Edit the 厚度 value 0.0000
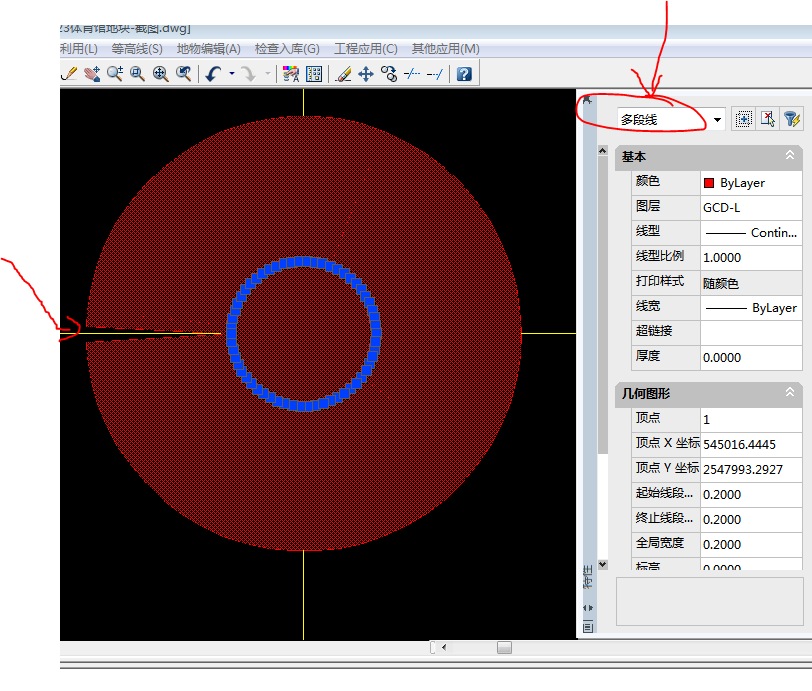The image size is (812, 691). 751,357
